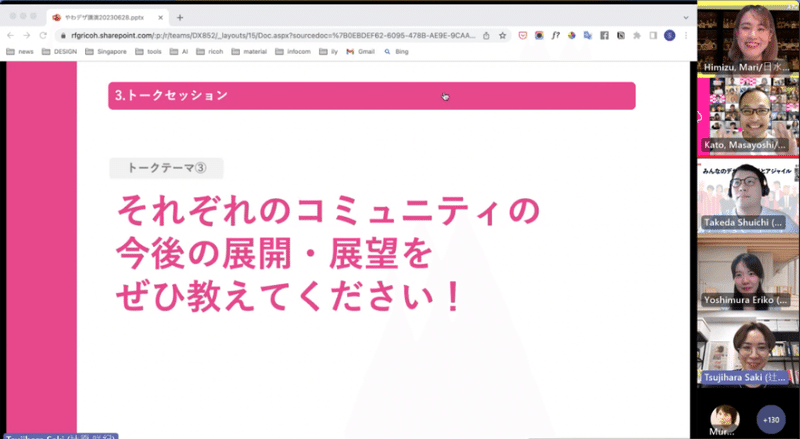
Task: Open the Extensions puzzle piece menu
Action: tap(637, 35)
